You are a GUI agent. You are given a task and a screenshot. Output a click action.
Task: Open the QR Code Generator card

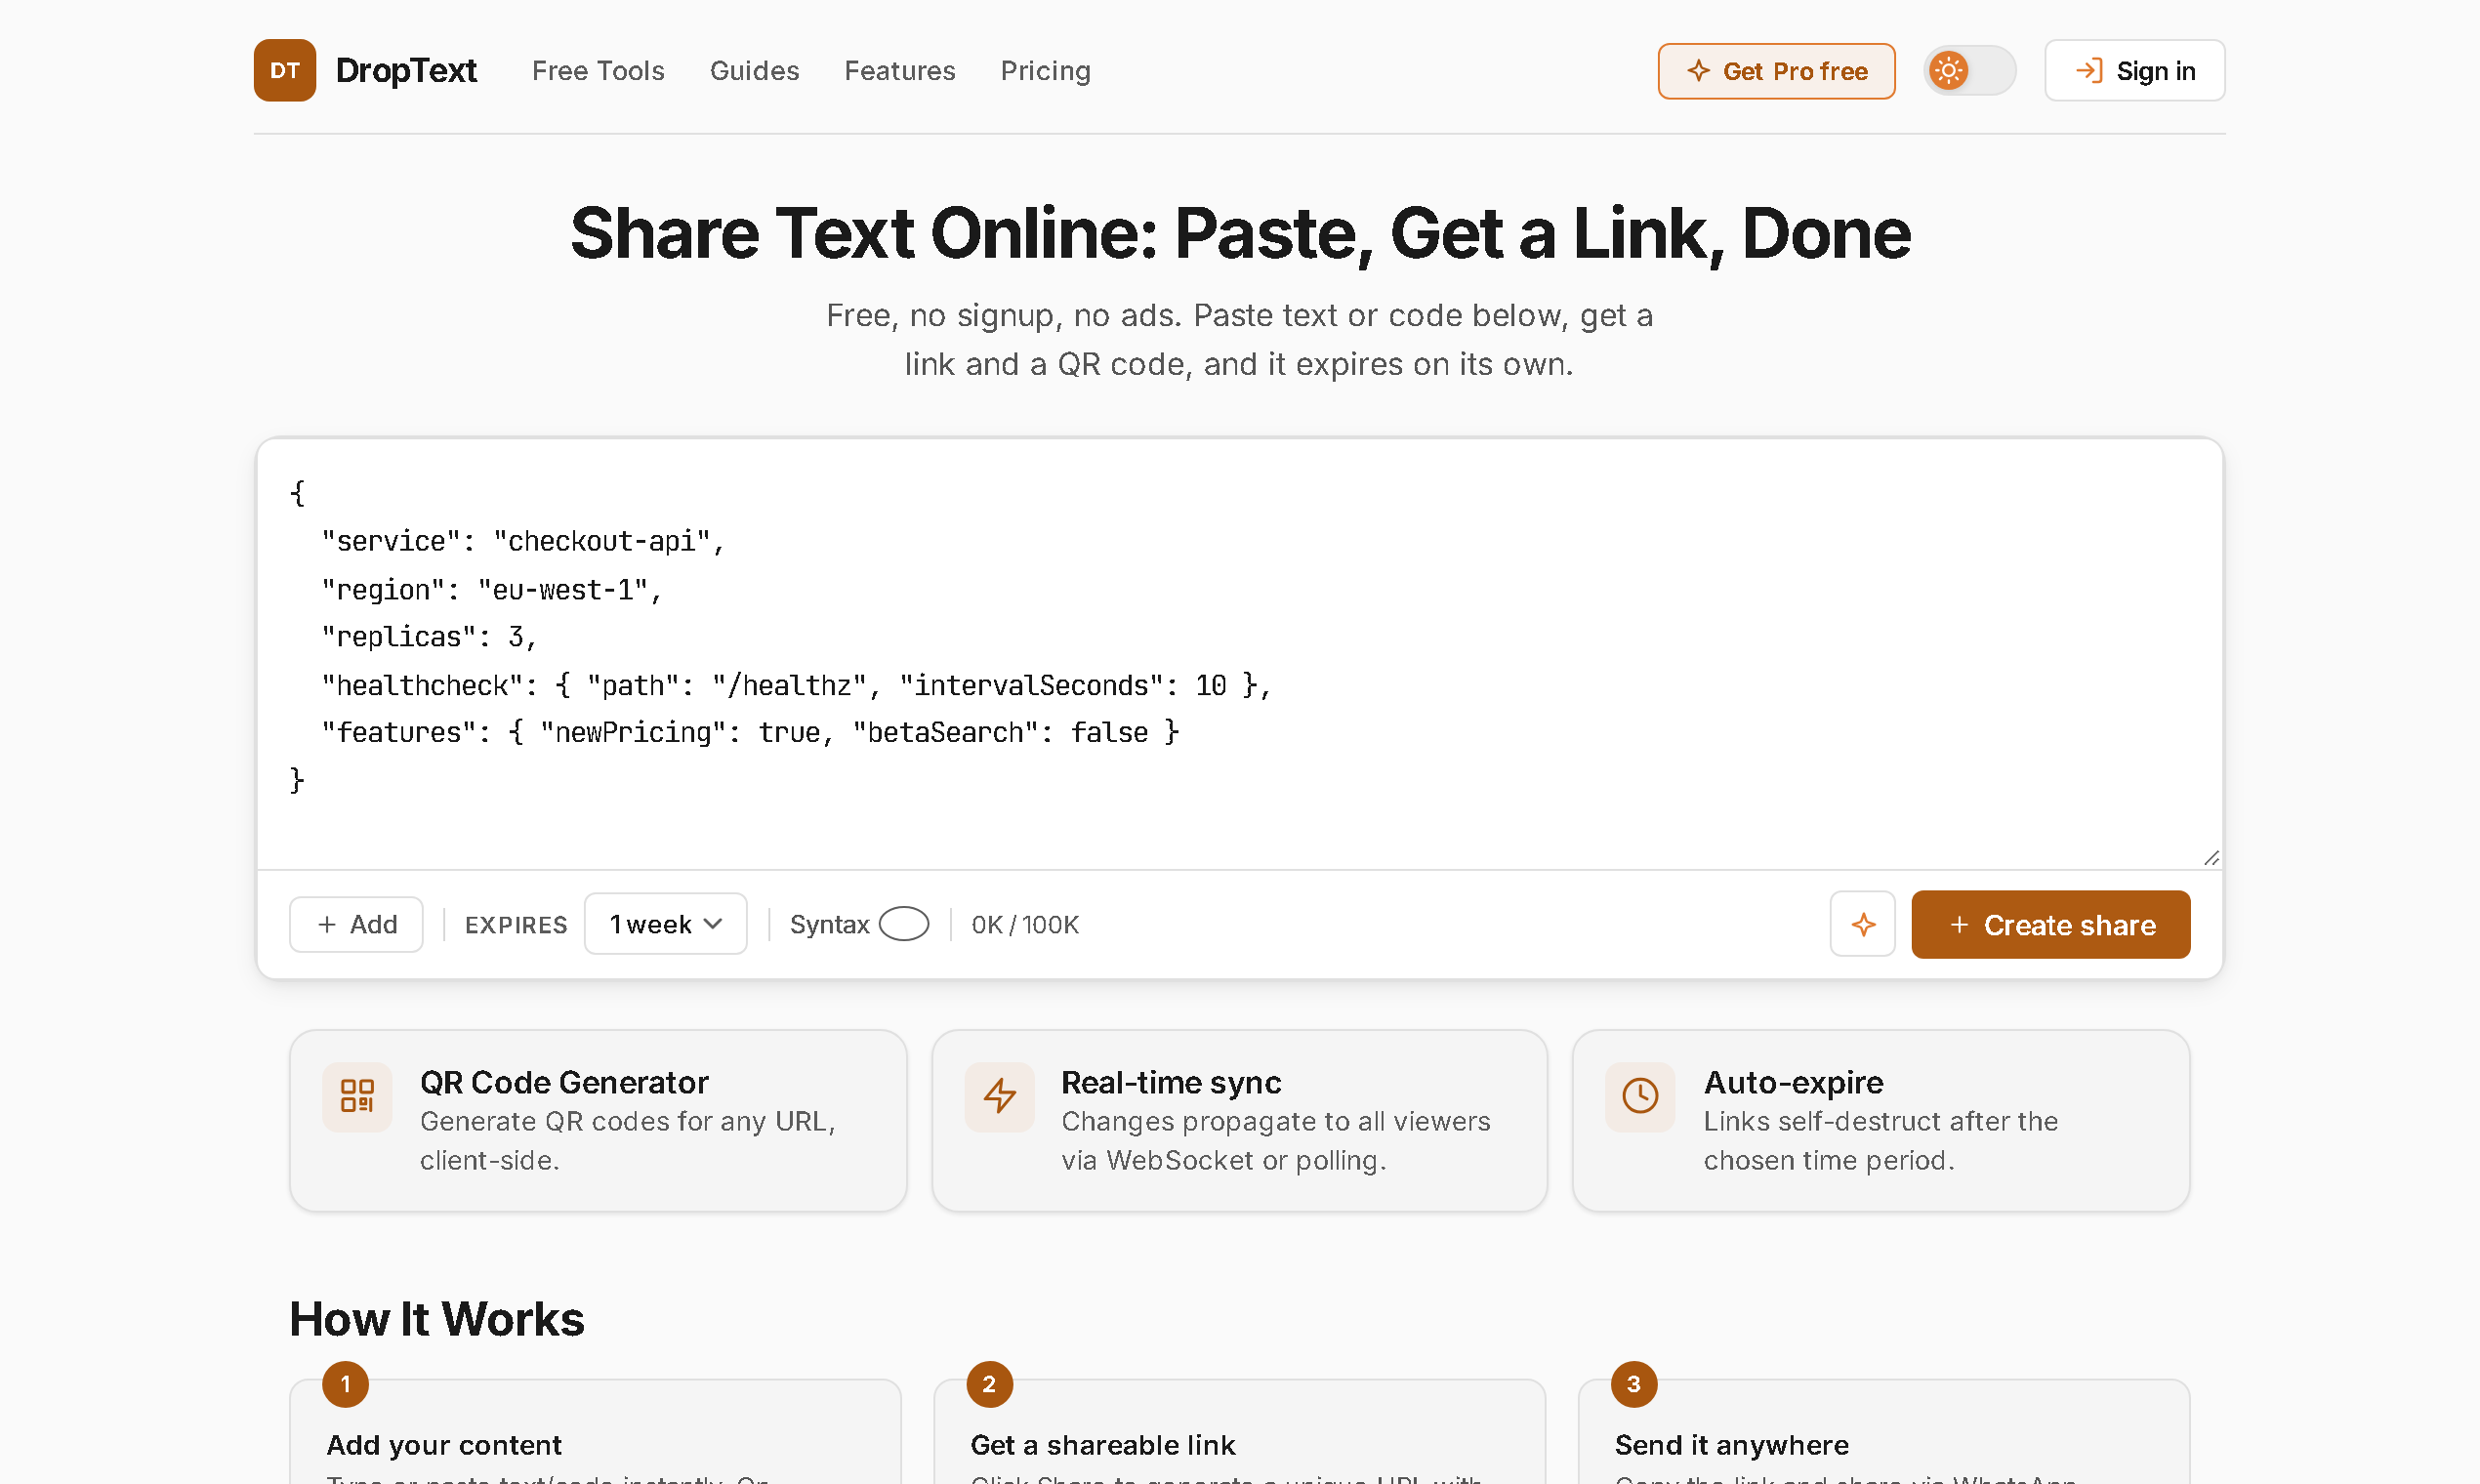[x=598, y=1121]
